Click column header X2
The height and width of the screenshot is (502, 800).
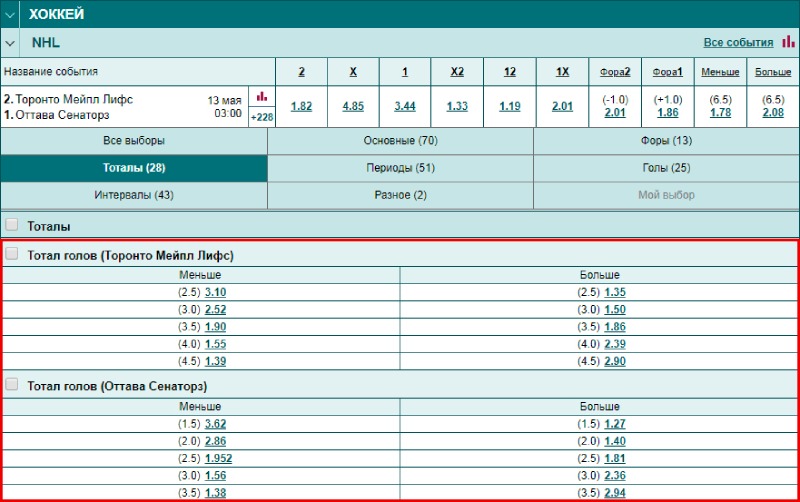coord(457,72)
